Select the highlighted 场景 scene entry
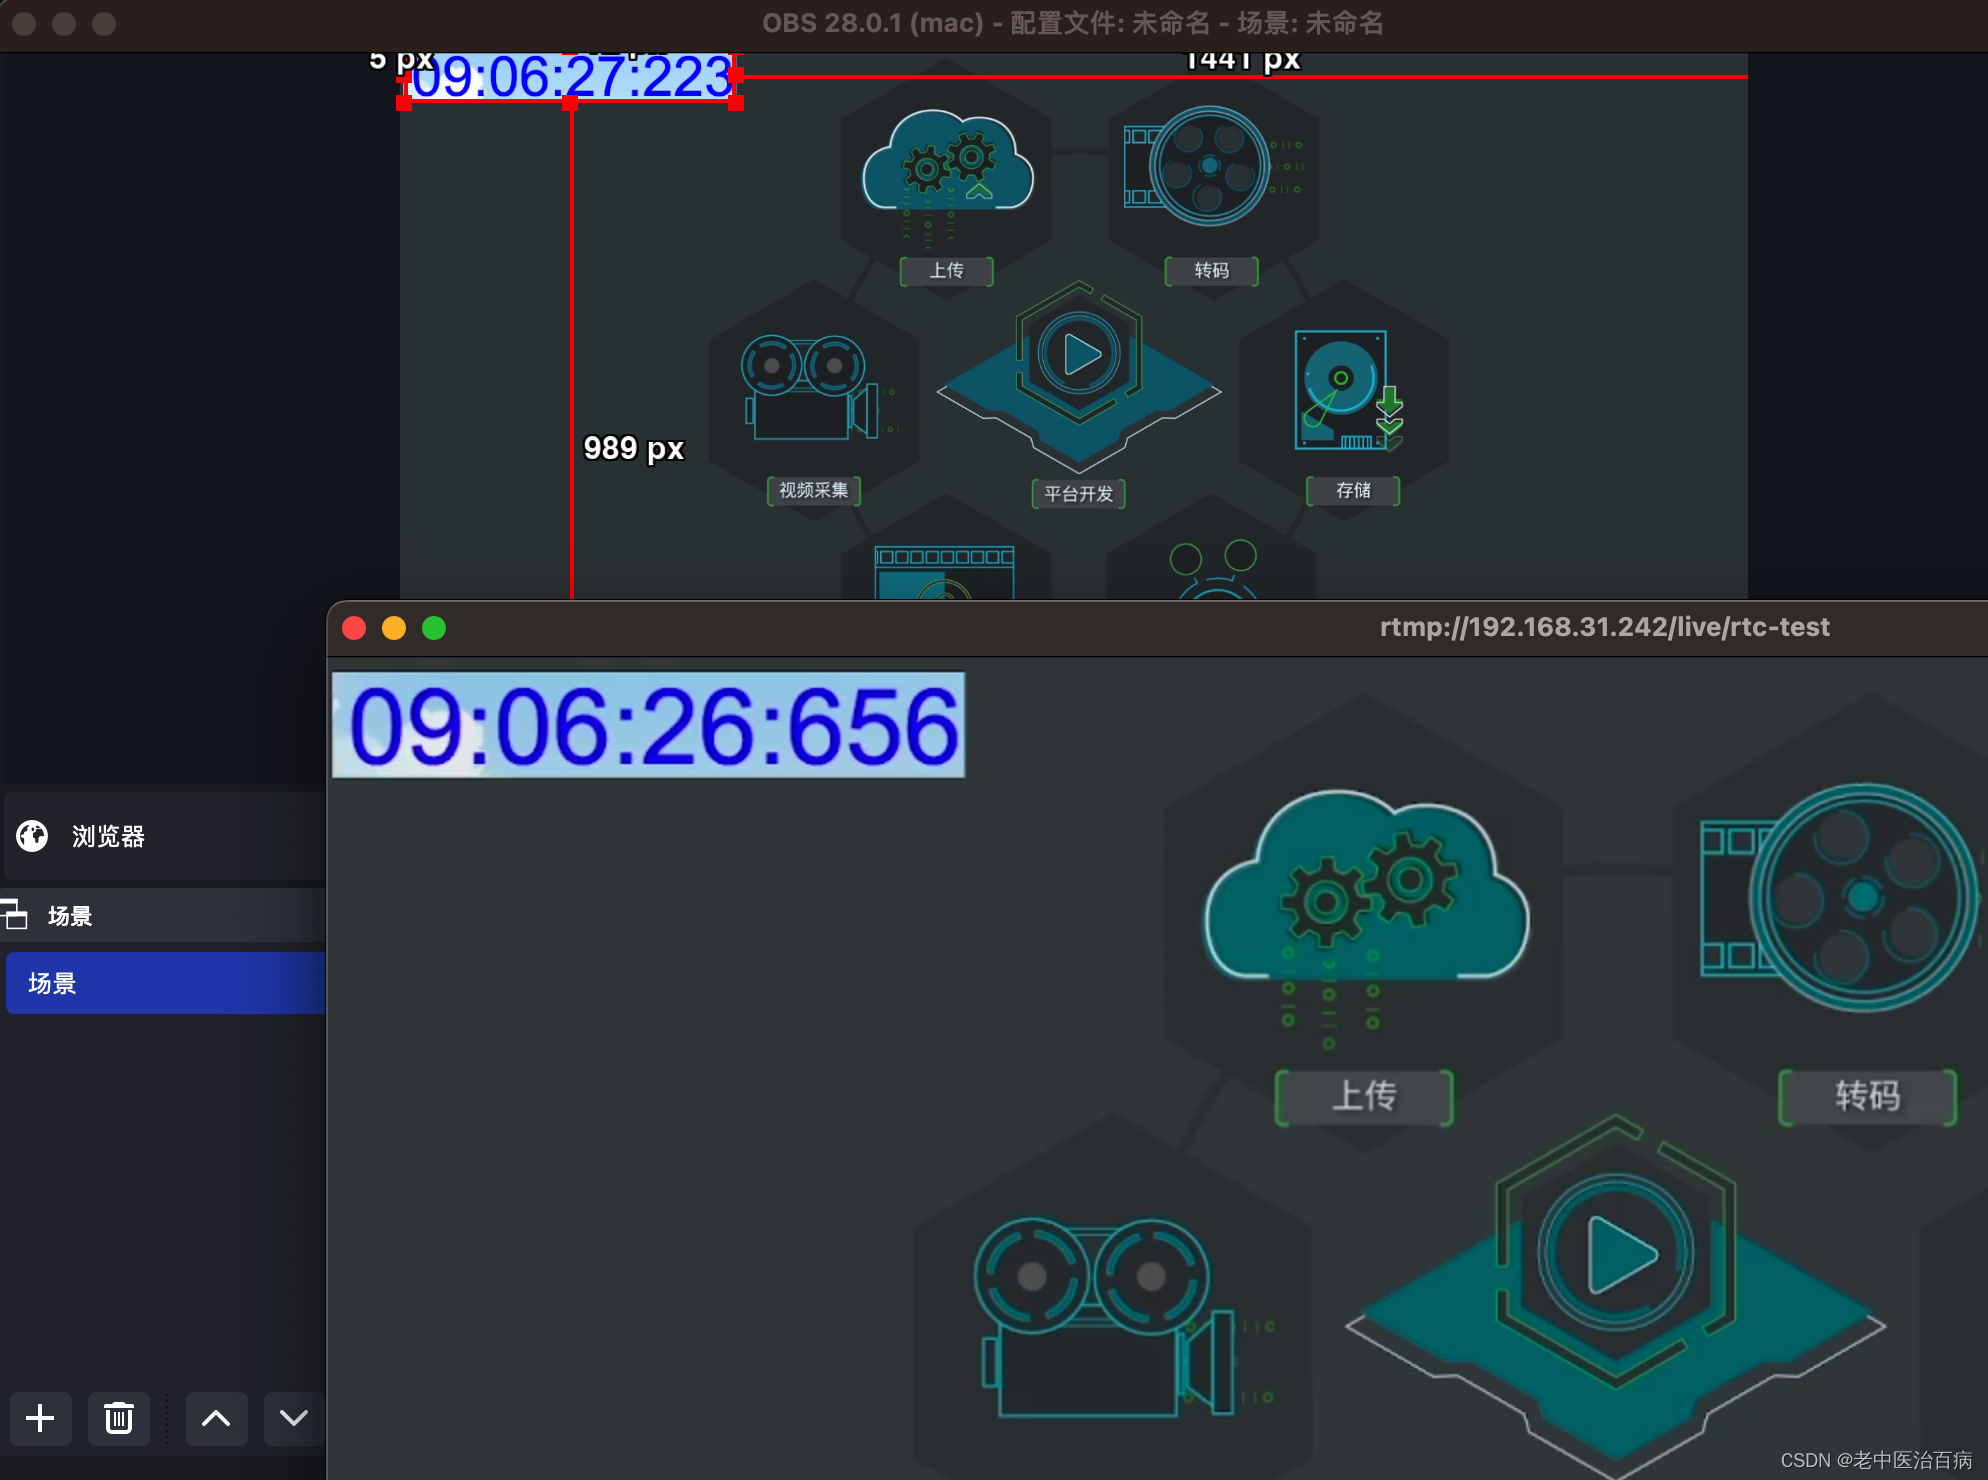 point(55,983)
